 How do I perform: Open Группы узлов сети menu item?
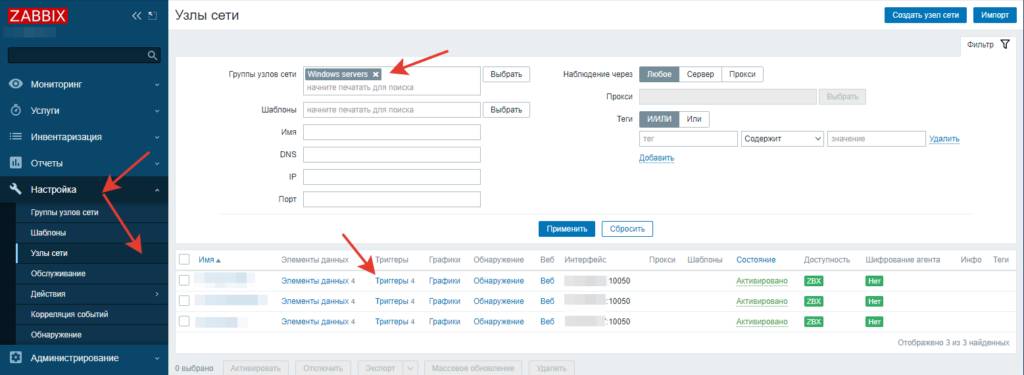click(65, 212)
